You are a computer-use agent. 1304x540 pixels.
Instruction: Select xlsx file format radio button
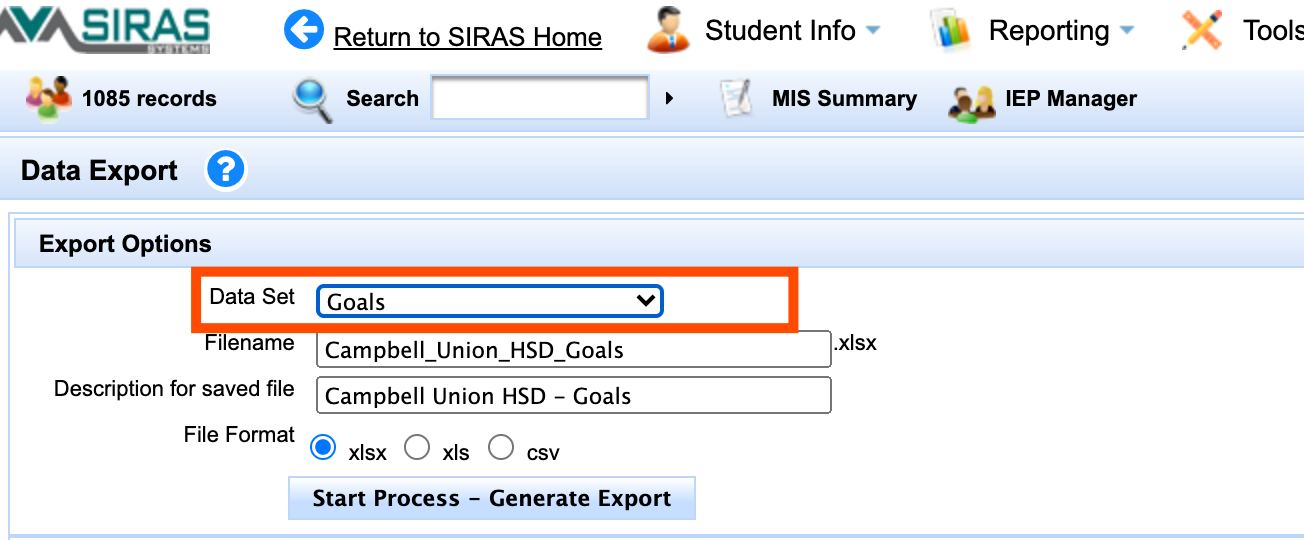pyautogui.click(x=323, y=448)
